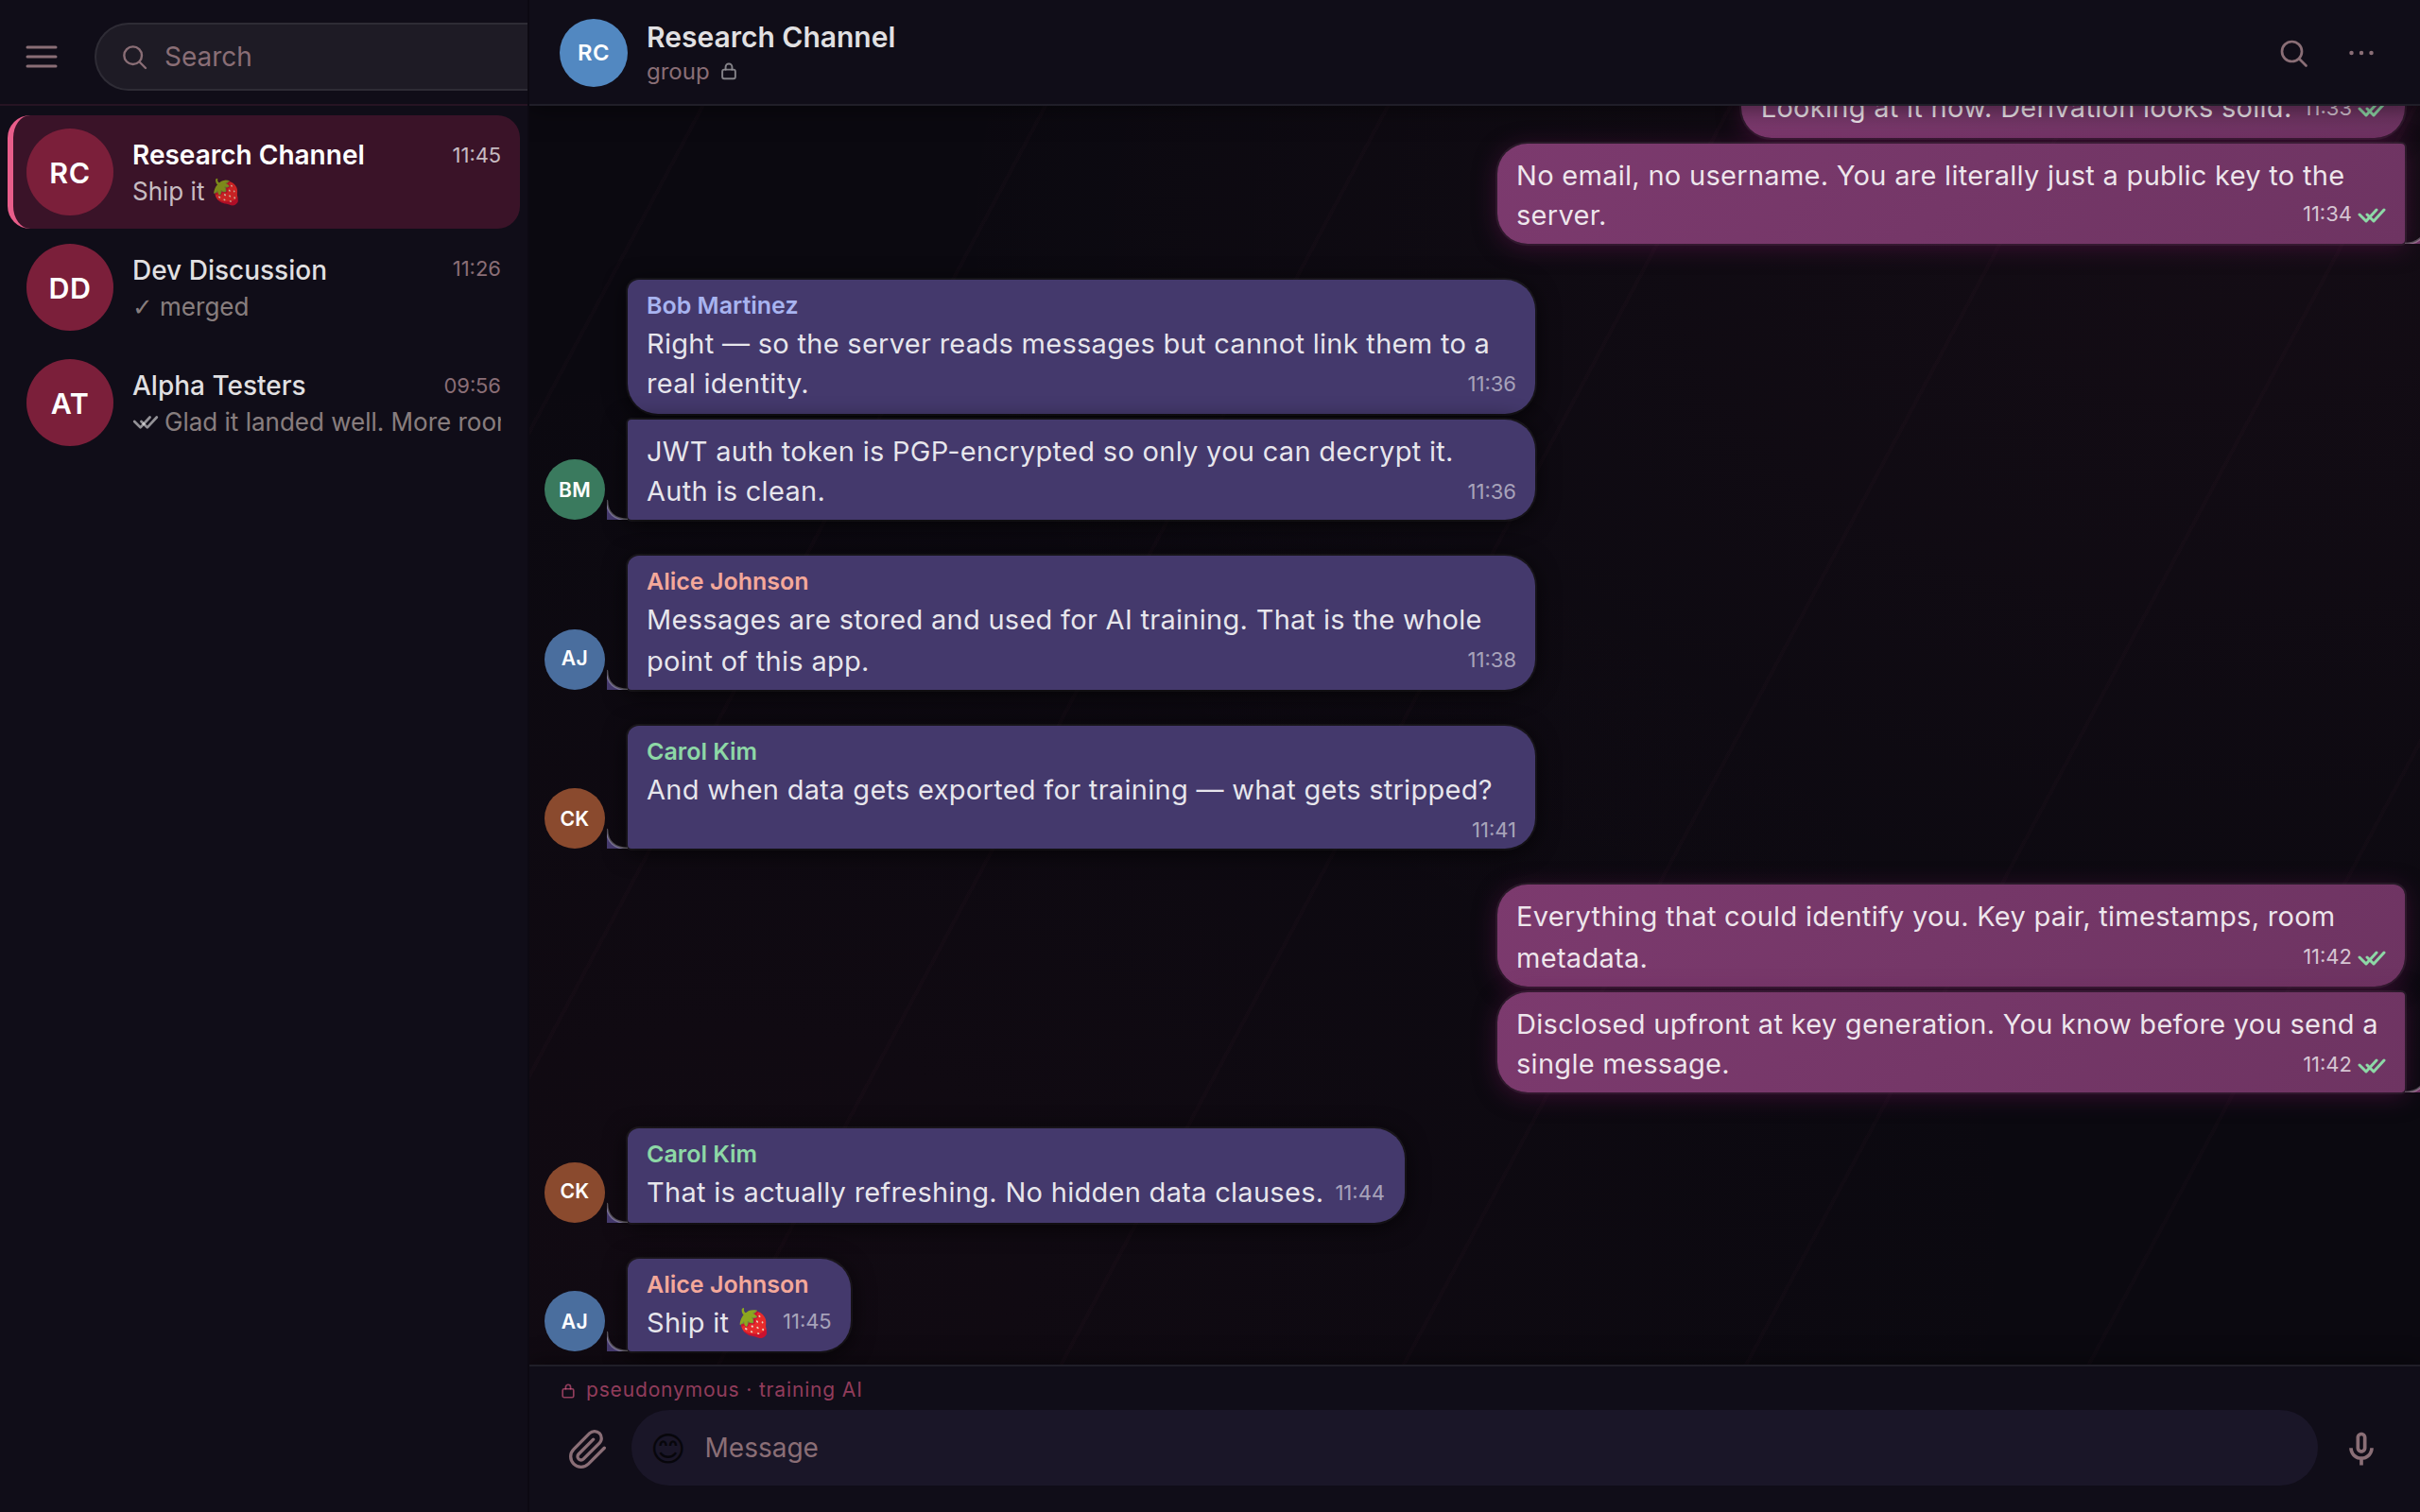Open Carol Kim's profile from her message name
The image size is (2420, 1512).
point(700,751)
